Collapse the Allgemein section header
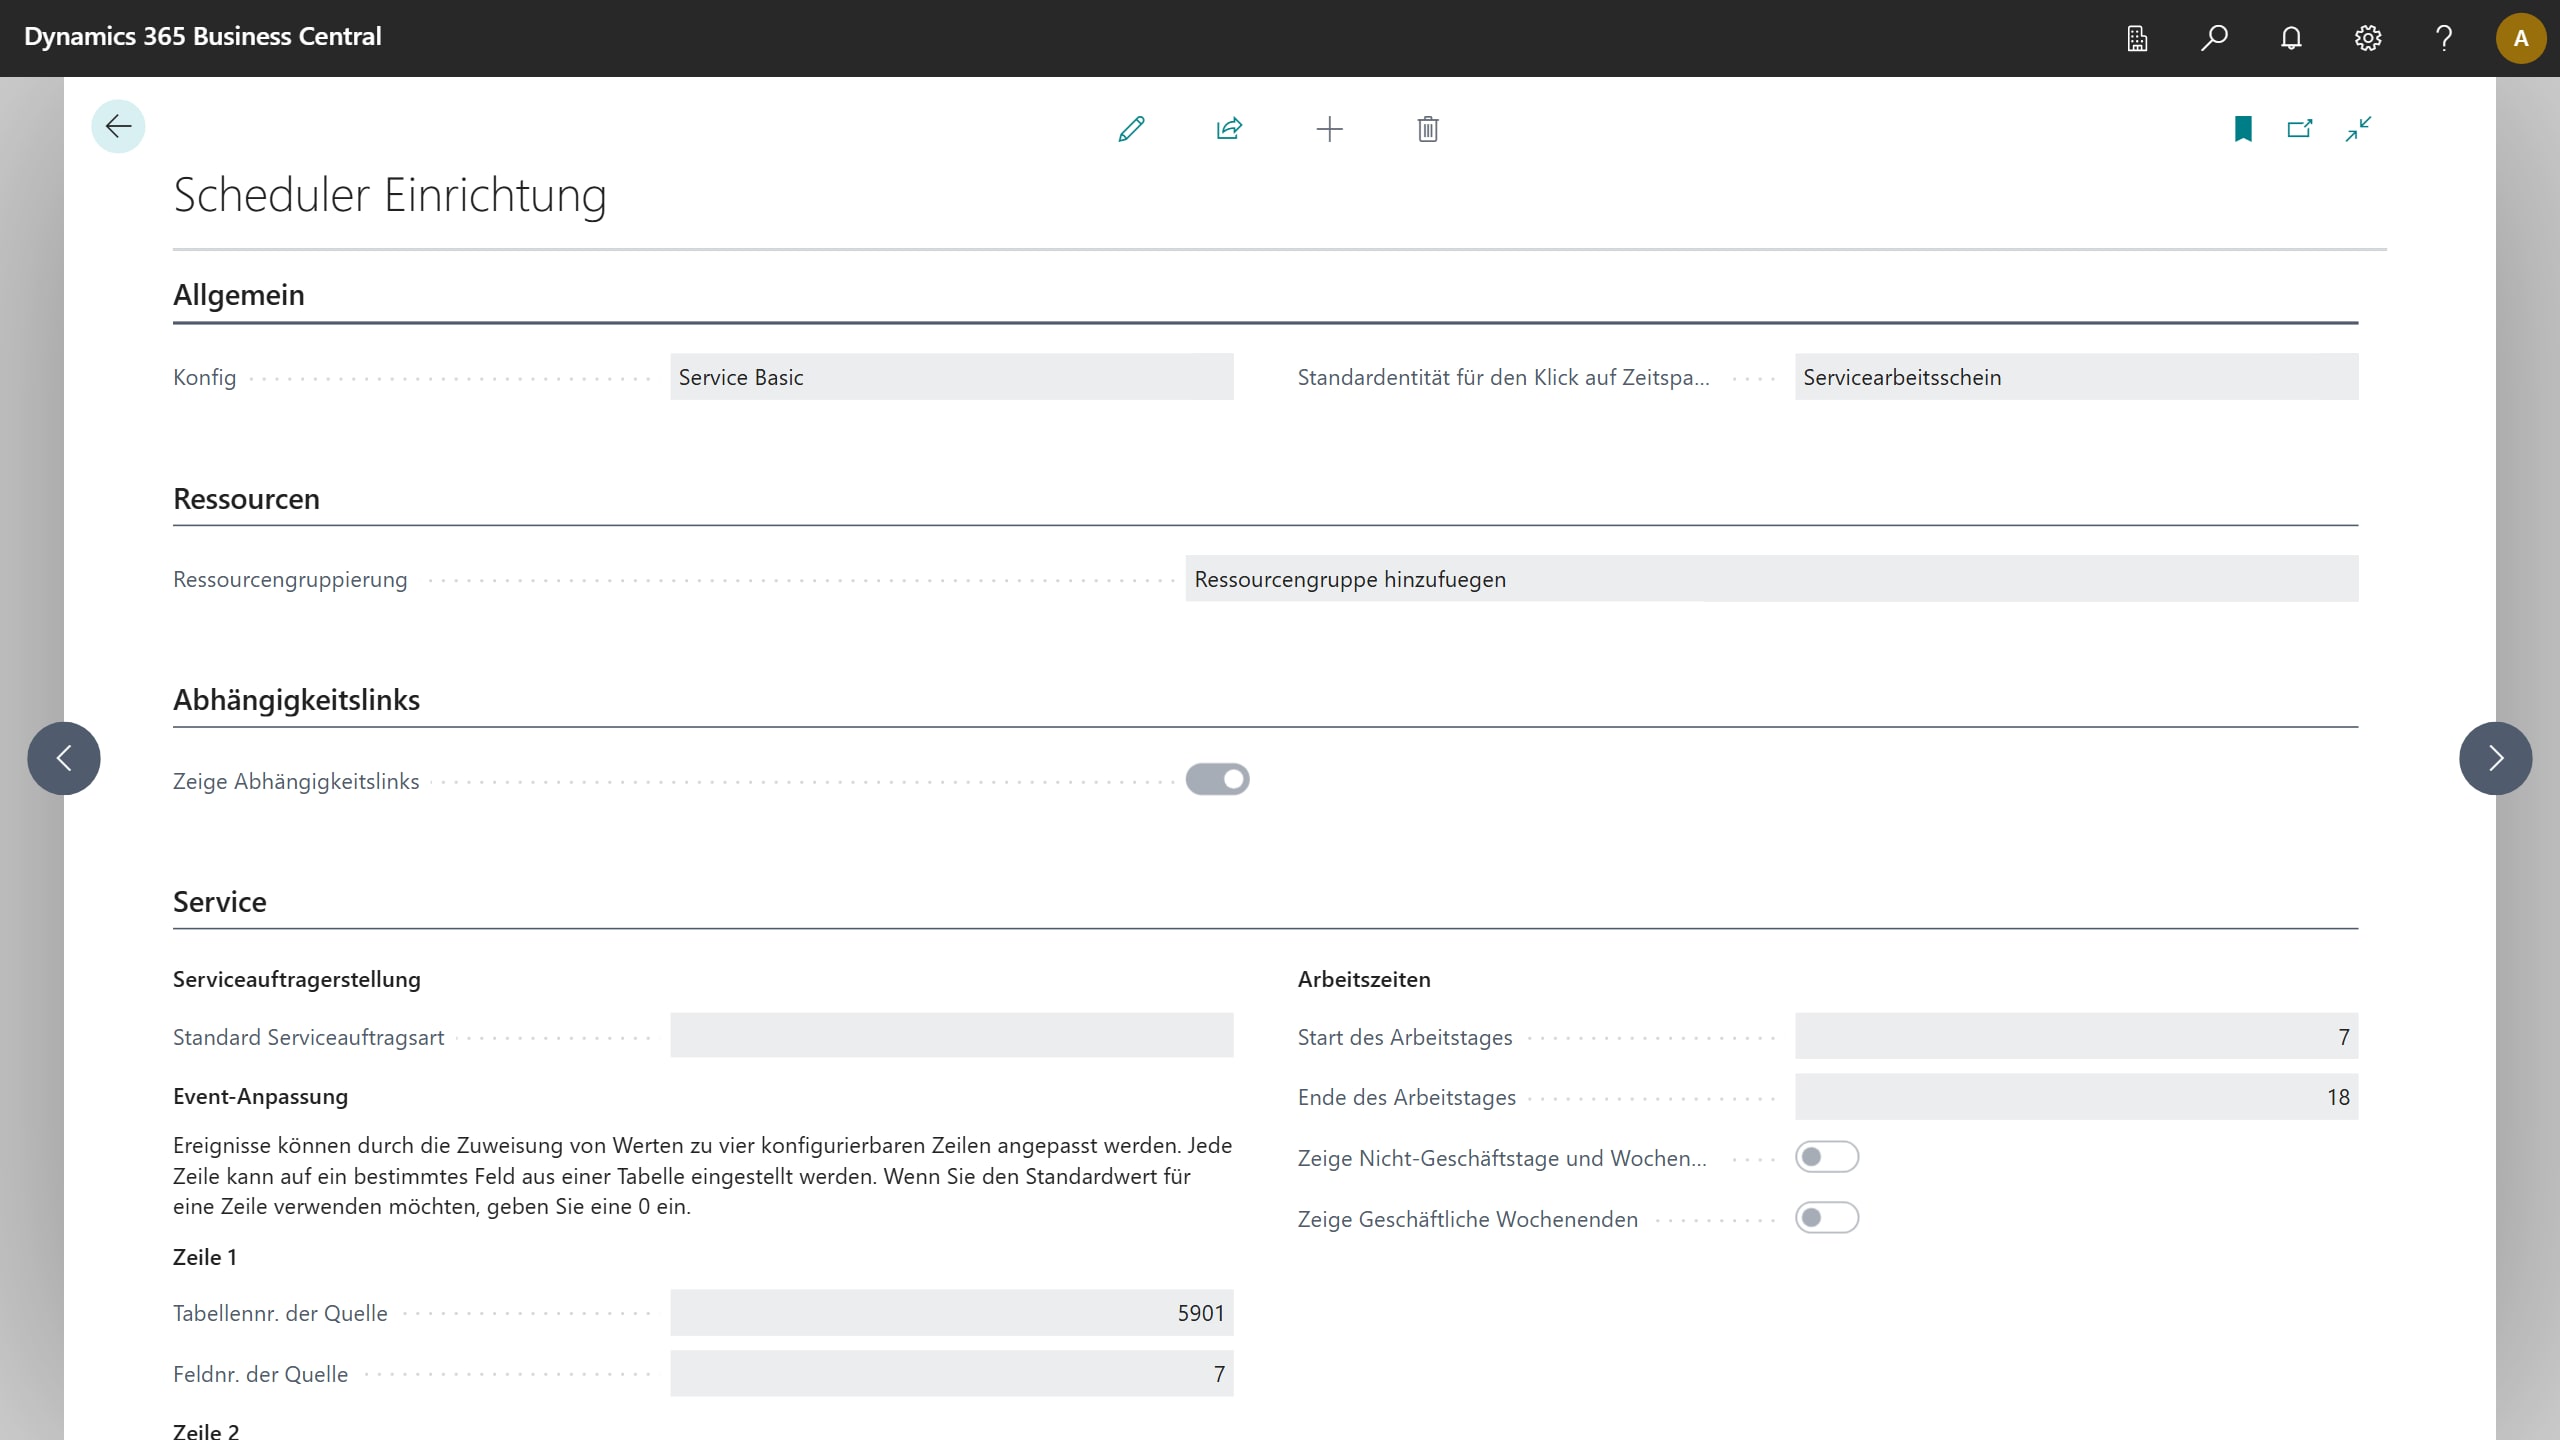 [239, 295]
